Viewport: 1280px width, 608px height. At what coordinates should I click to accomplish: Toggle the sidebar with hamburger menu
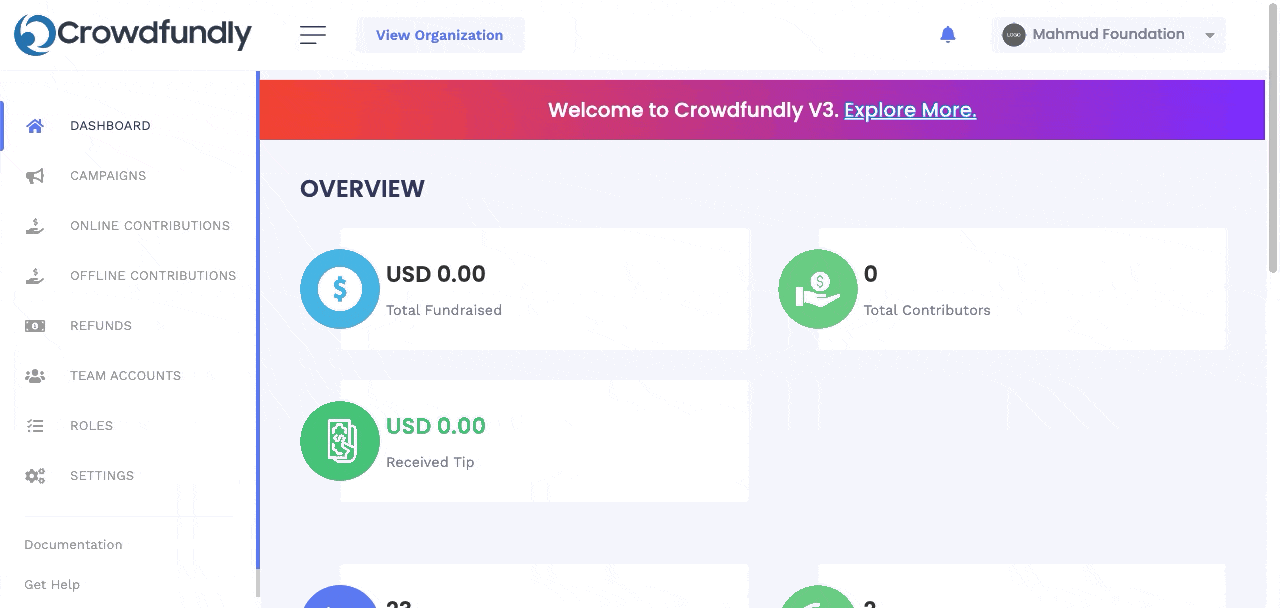tap(313, 35)
